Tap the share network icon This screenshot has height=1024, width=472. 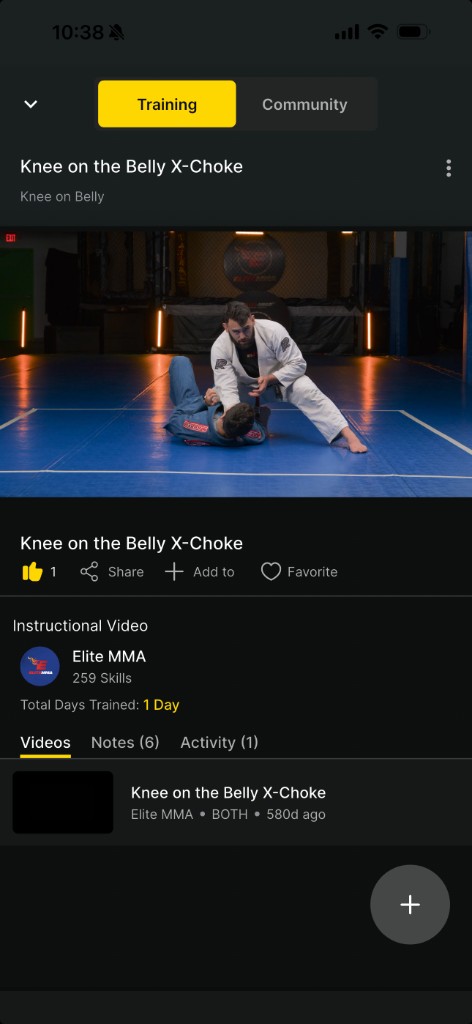pos(89,572)
